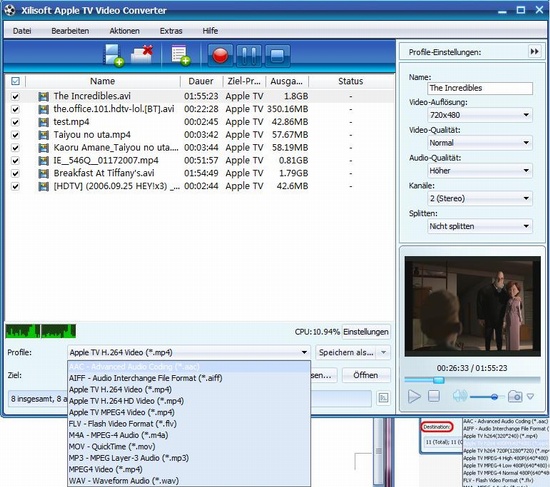Open the Video-Auflösung 720x480 dropdown
550x487 pixels.
coord(479,115)
